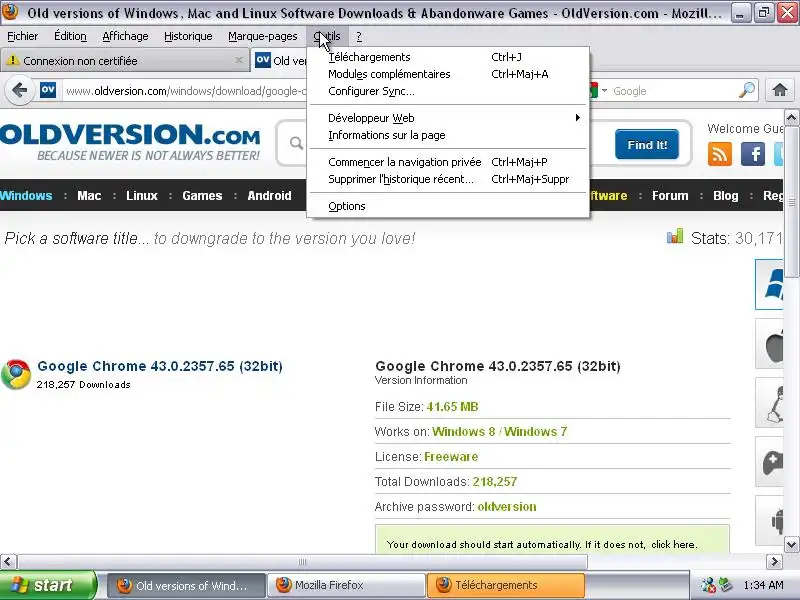The width and height of the screenshot is (800, 600).
Task: Select Commencer la navigation privée
Action: tap(449, 162)
